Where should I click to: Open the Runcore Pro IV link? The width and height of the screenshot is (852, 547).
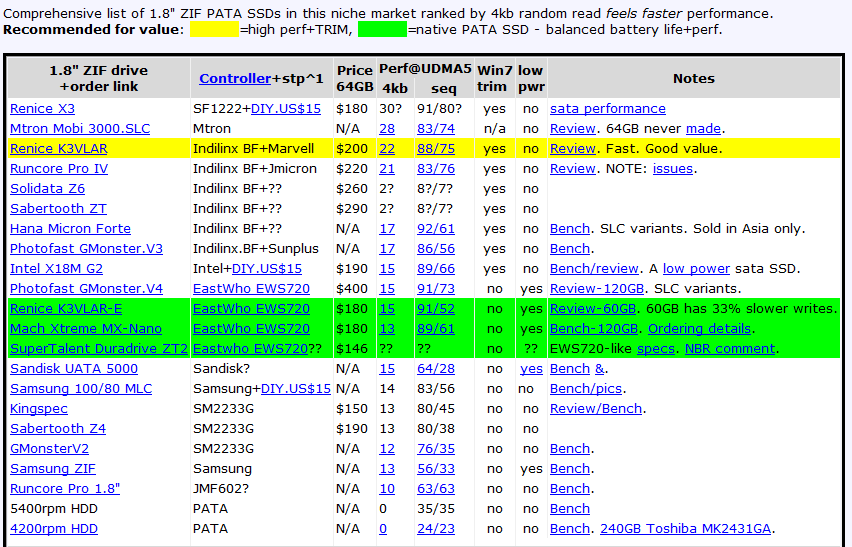59,169
